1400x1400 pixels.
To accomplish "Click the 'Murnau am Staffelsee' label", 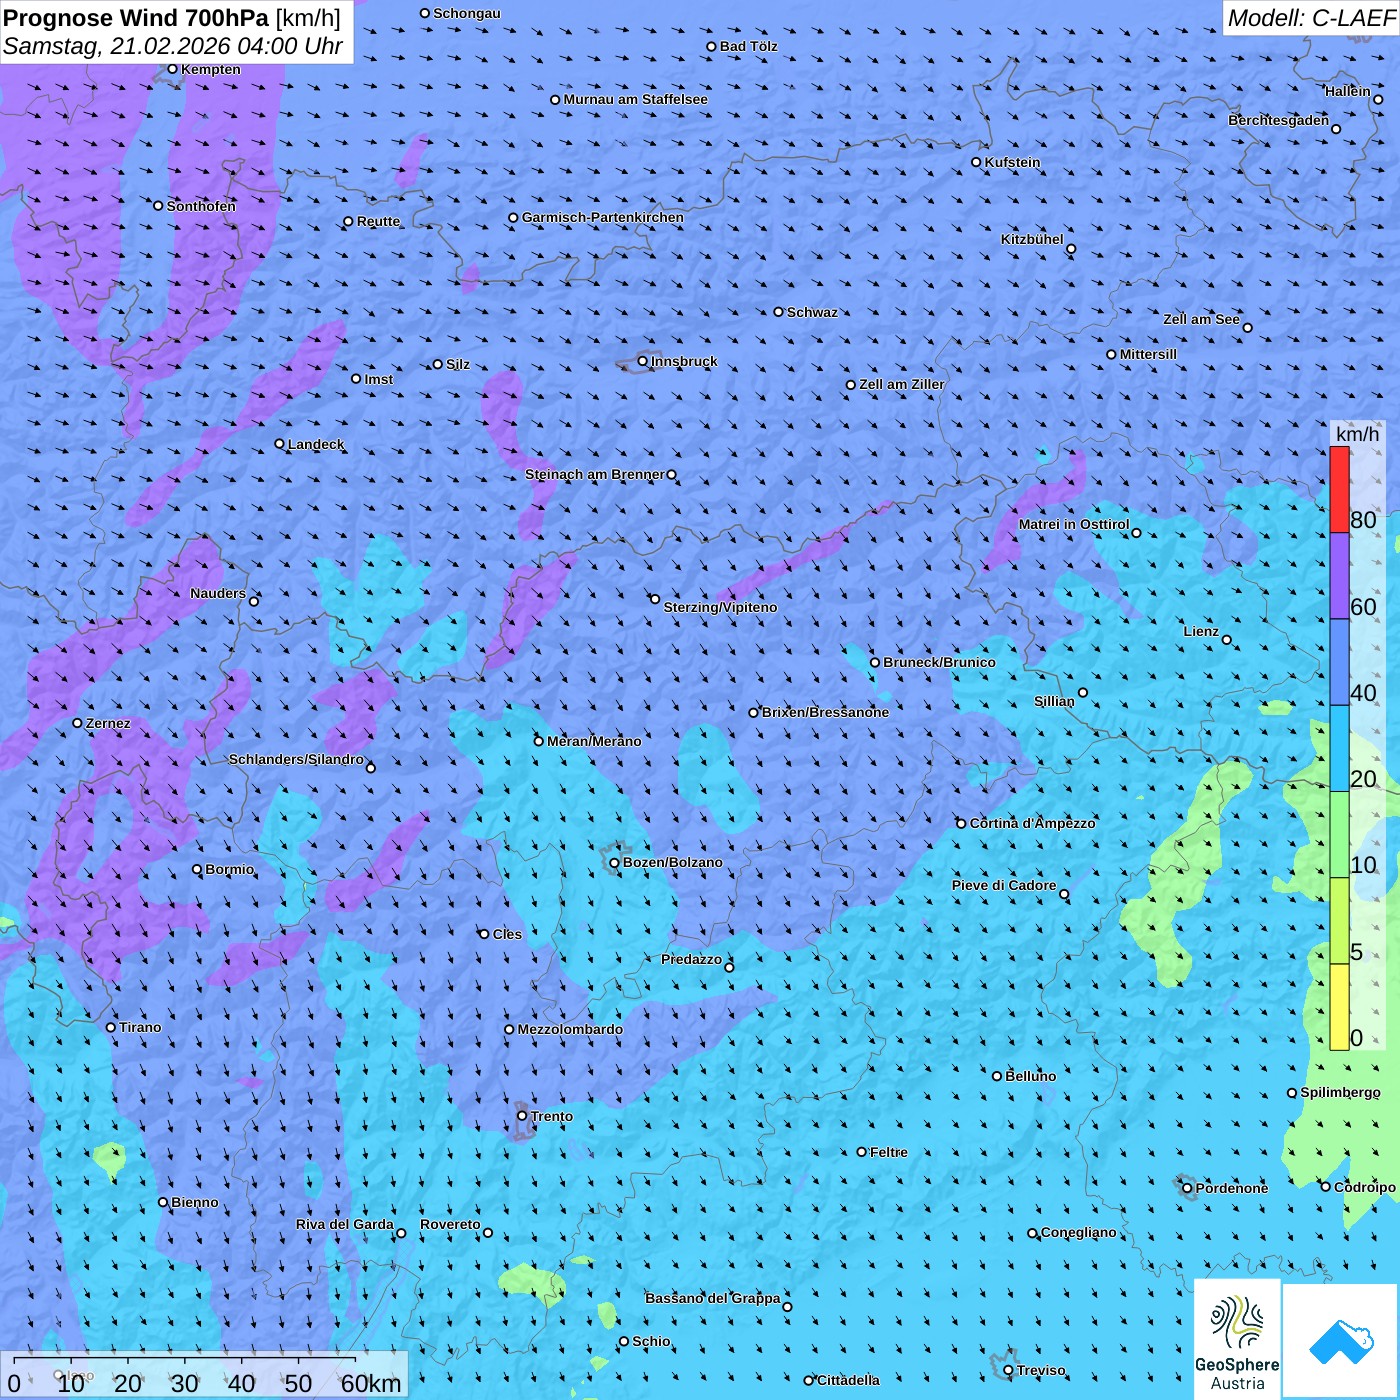I will click(636, 99).
